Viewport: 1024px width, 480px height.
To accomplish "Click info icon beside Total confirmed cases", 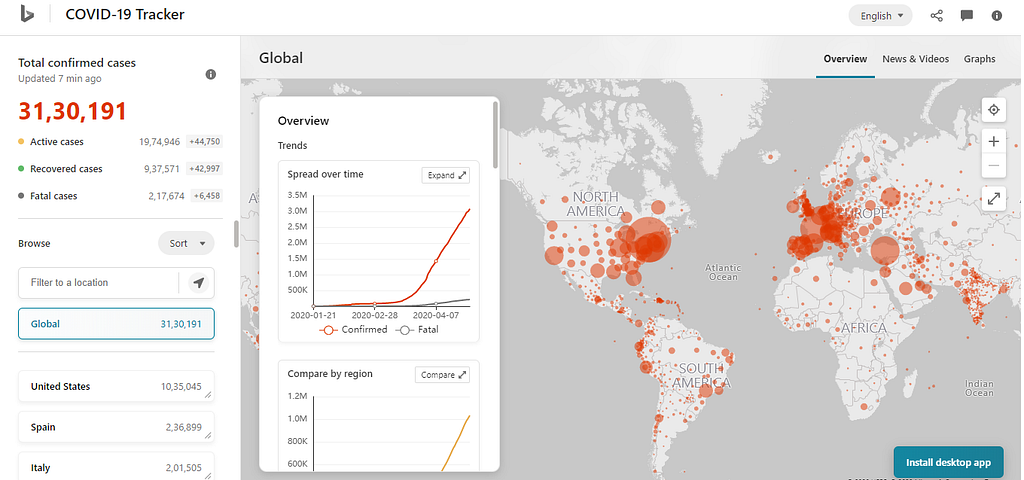I will (210, 74).
